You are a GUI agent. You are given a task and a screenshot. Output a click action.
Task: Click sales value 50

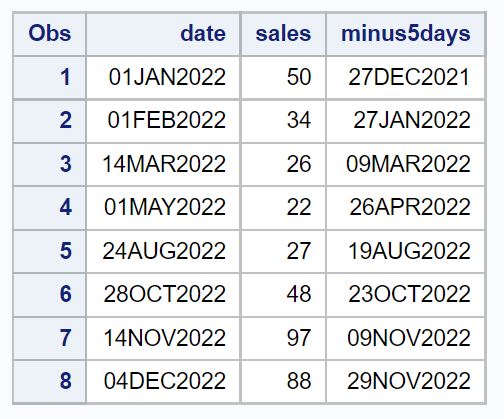point(283,77)
